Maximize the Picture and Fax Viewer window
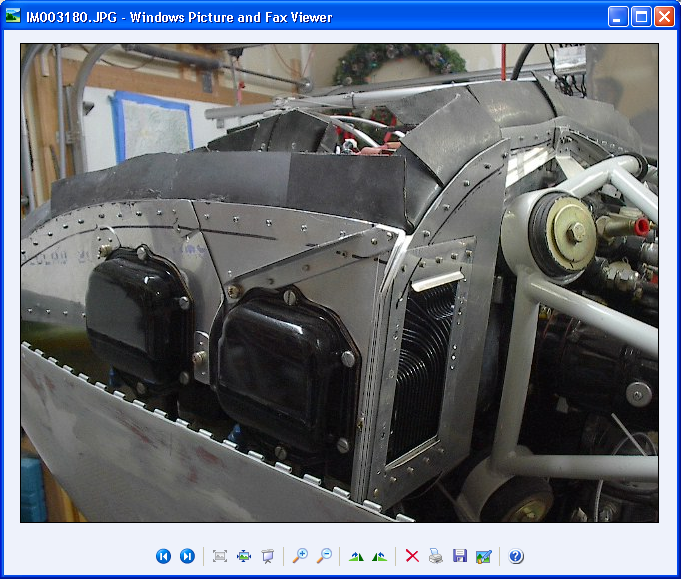 pos(641,16)
